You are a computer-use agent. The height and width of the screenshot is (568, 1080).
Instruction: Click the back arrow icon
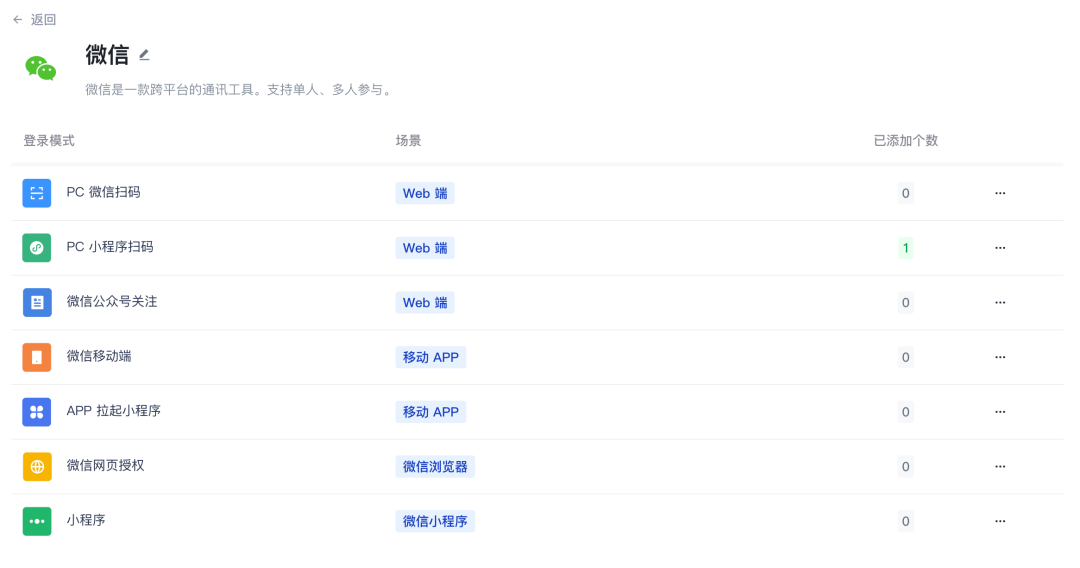(x=18, y=20)
